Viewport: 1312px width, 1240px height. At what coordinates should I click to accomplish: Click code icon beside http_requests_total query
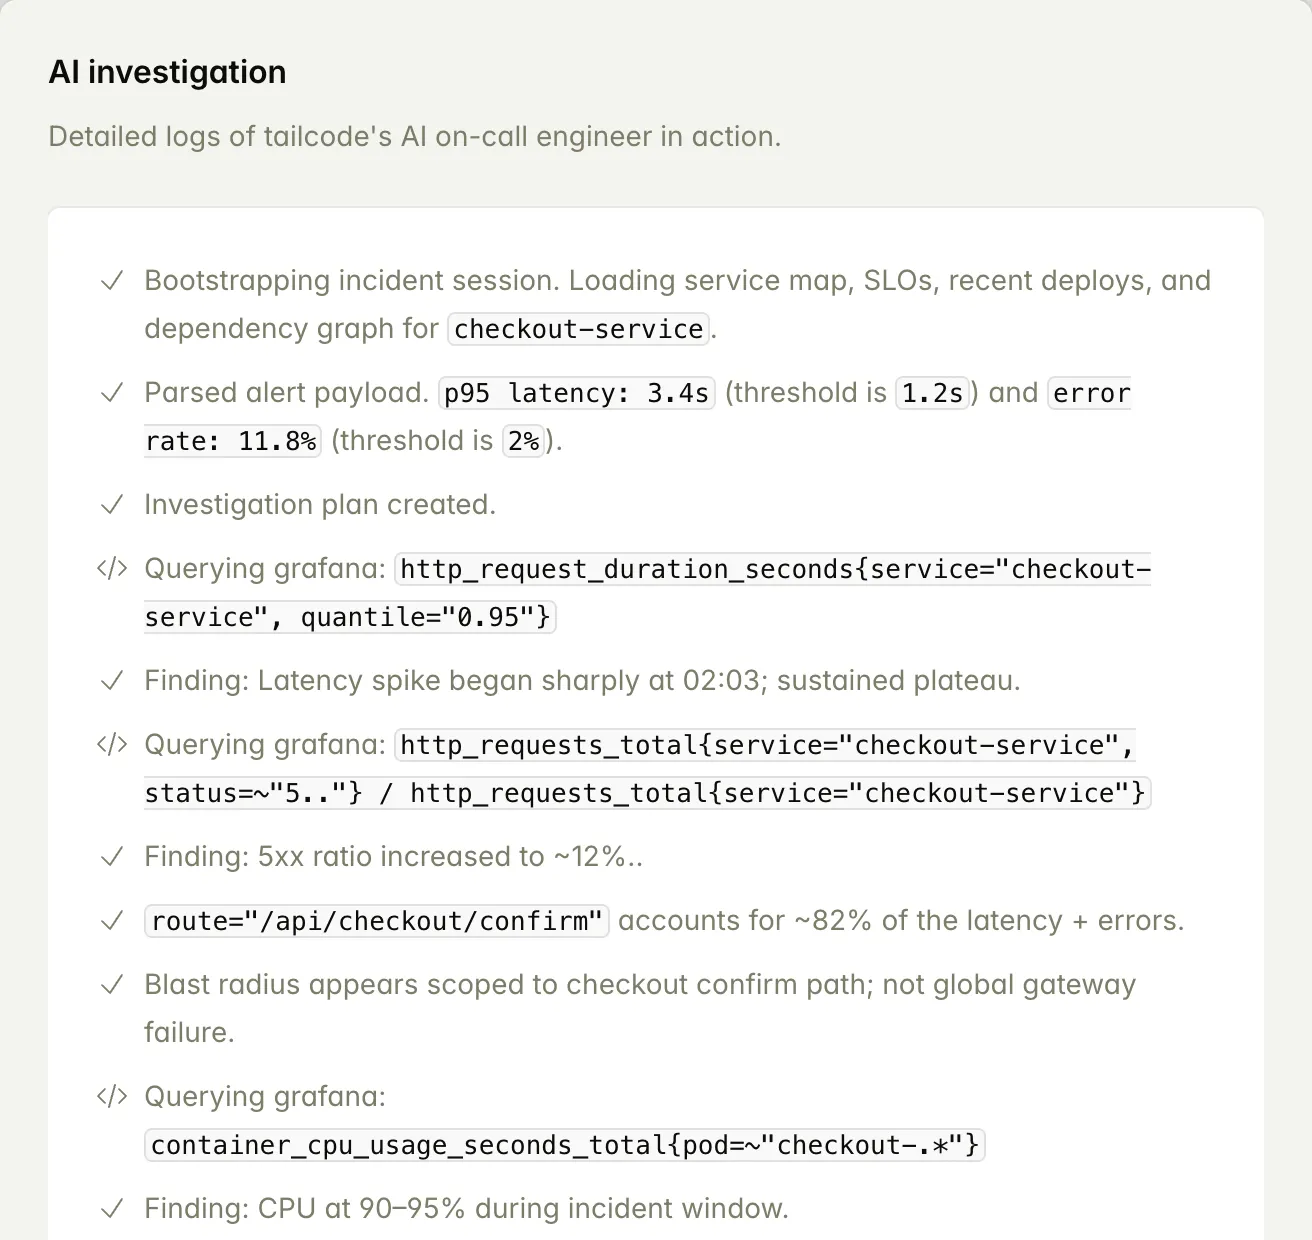pos(112,745)
